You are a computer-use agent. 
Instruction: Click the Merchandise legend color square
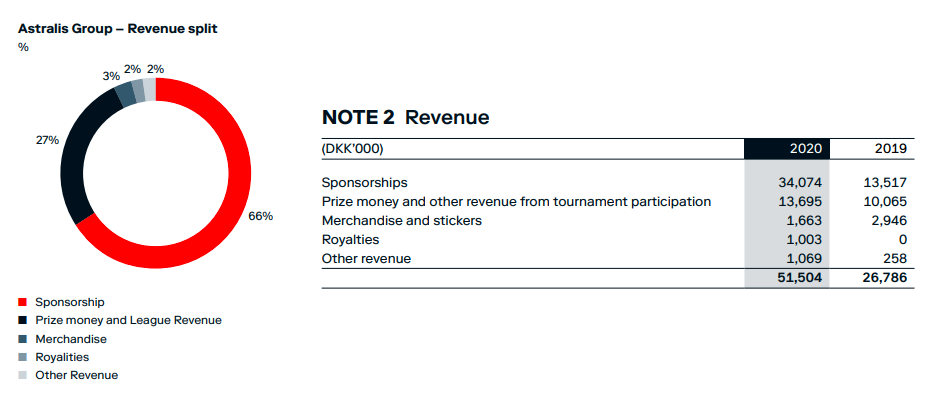coord(23,339)
